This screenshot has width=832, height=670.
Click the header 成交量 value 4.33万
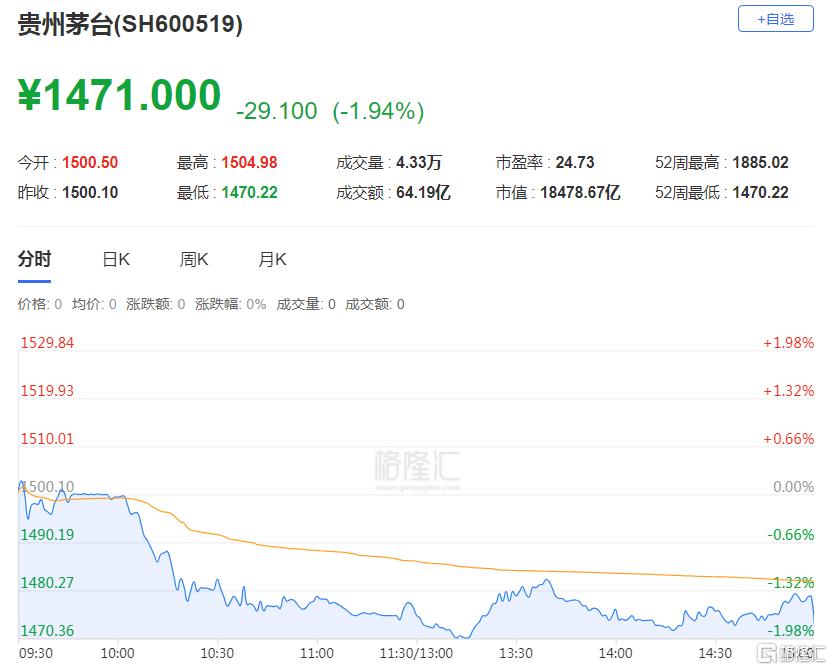click(419, 162)
